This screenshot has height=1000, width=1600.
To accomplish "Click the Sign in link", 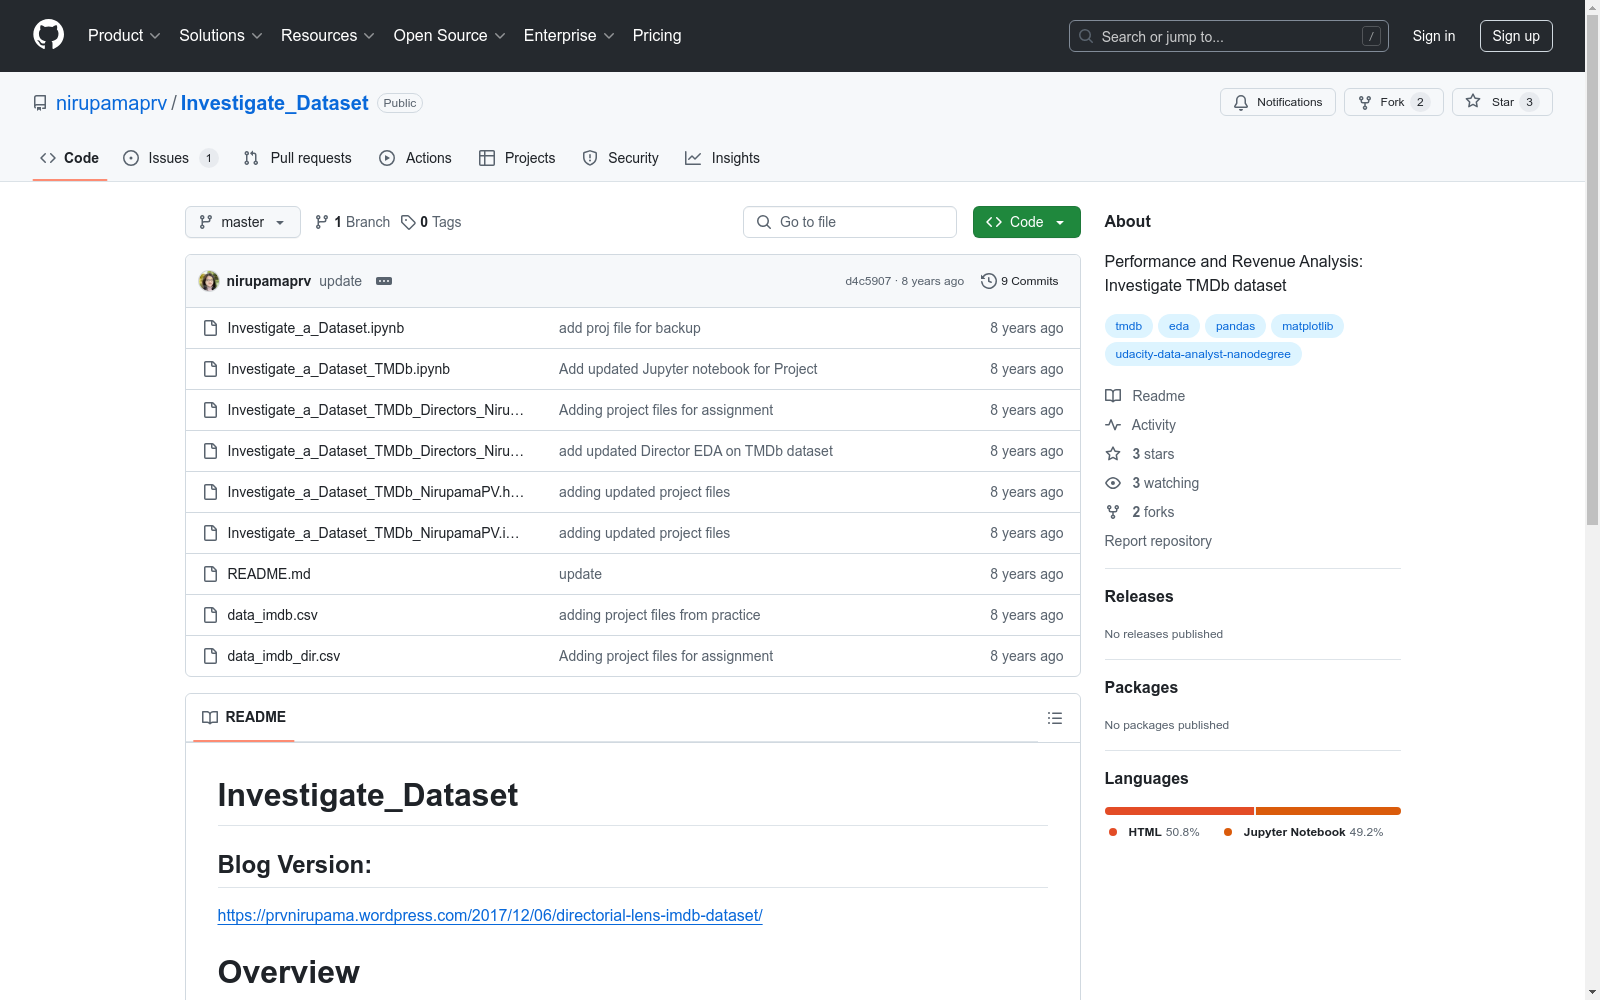I will pos(1434,36).
